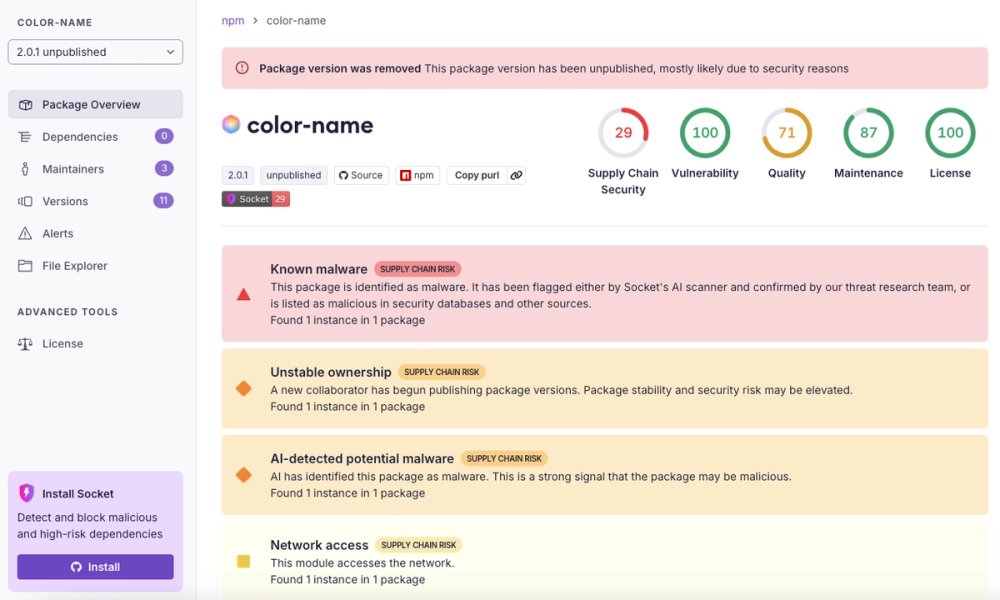Select the unpublished tag below color-name
Screen dimensions: 1000x600
coord(293,174)
